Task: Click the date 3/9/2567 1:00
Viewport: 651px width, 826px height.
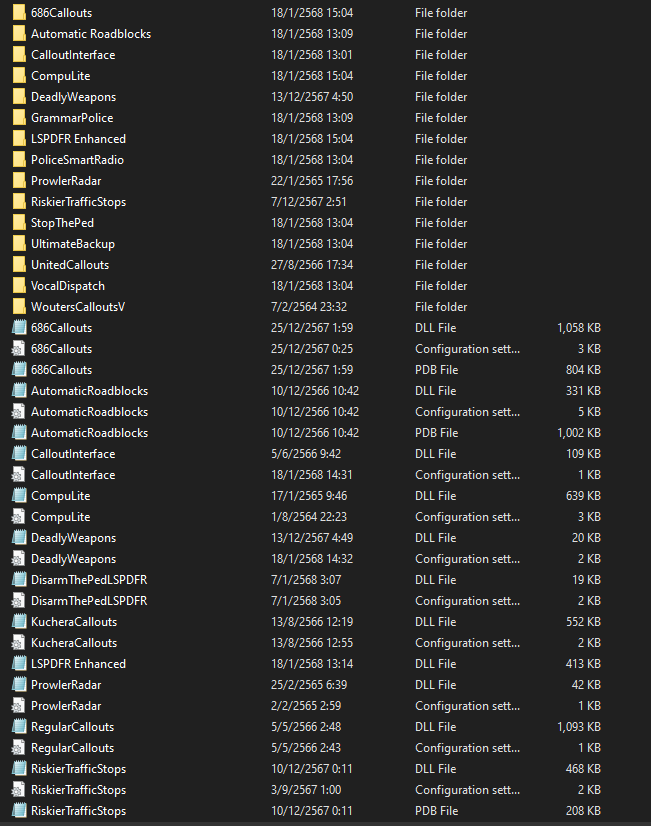Action: point(306,790)
